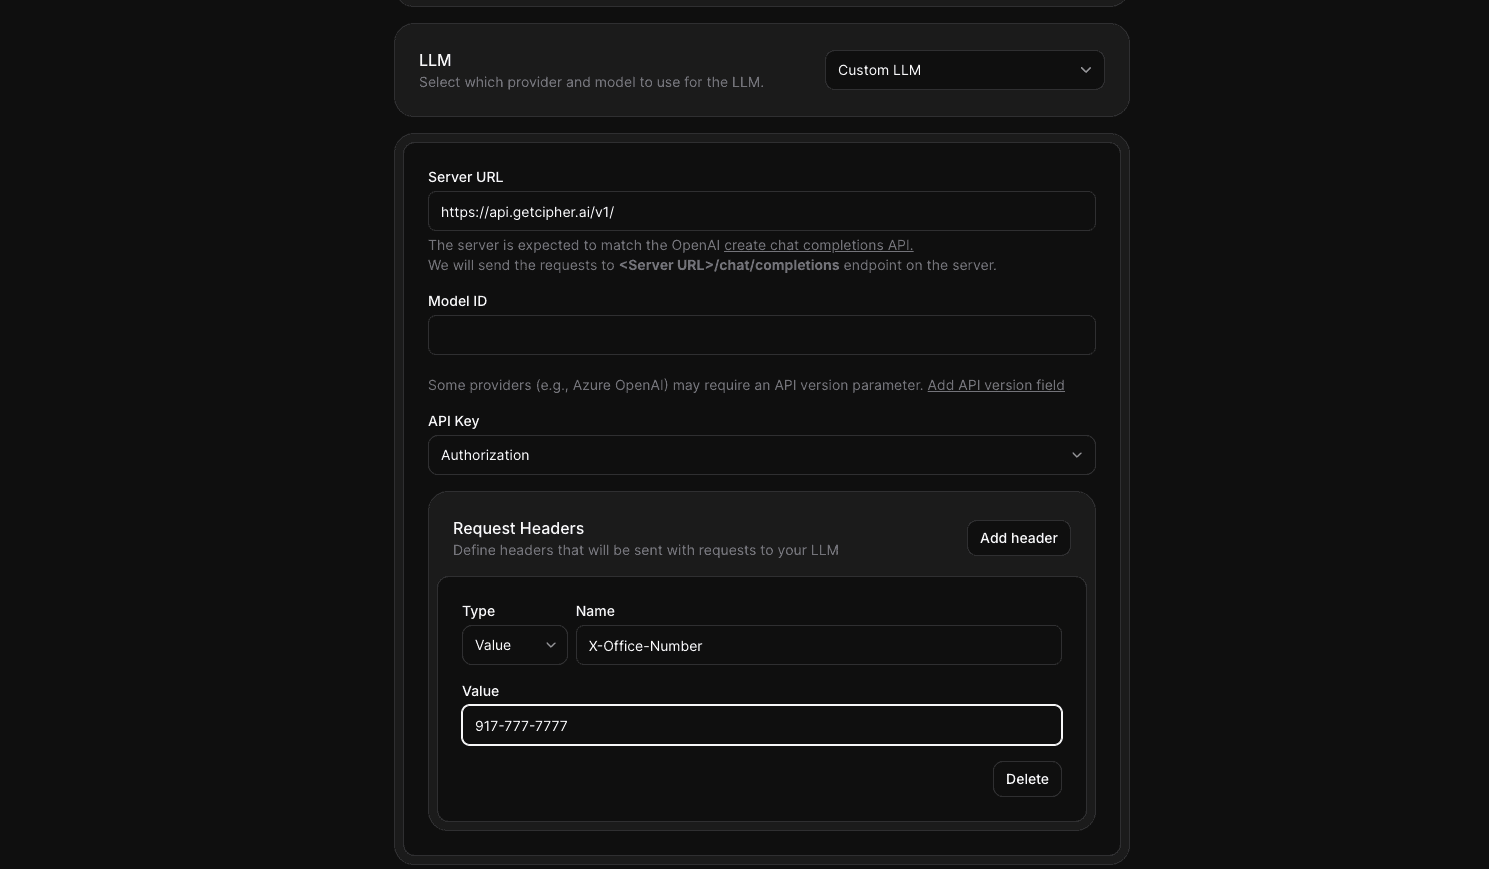Open the header Type dropdown set to Value
1489x869 pixels.
click(513, 645)
